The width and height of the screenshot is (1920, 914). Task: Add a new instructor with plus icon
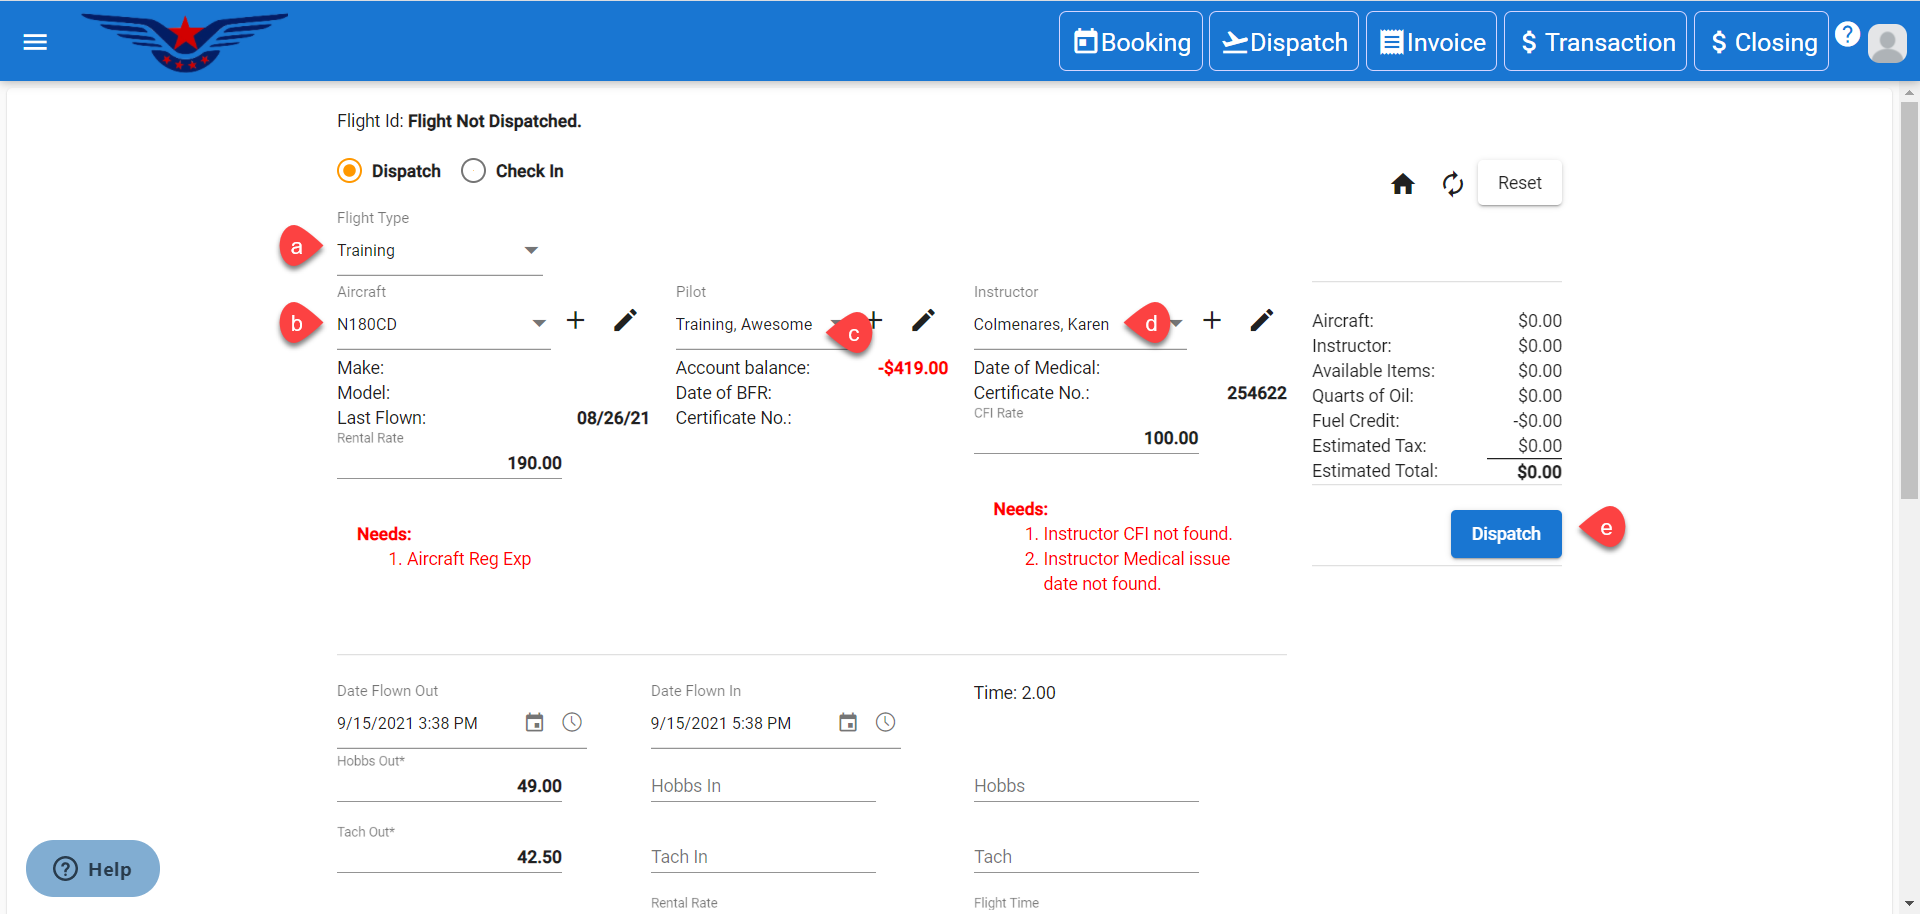click(x=1212, y=321)
